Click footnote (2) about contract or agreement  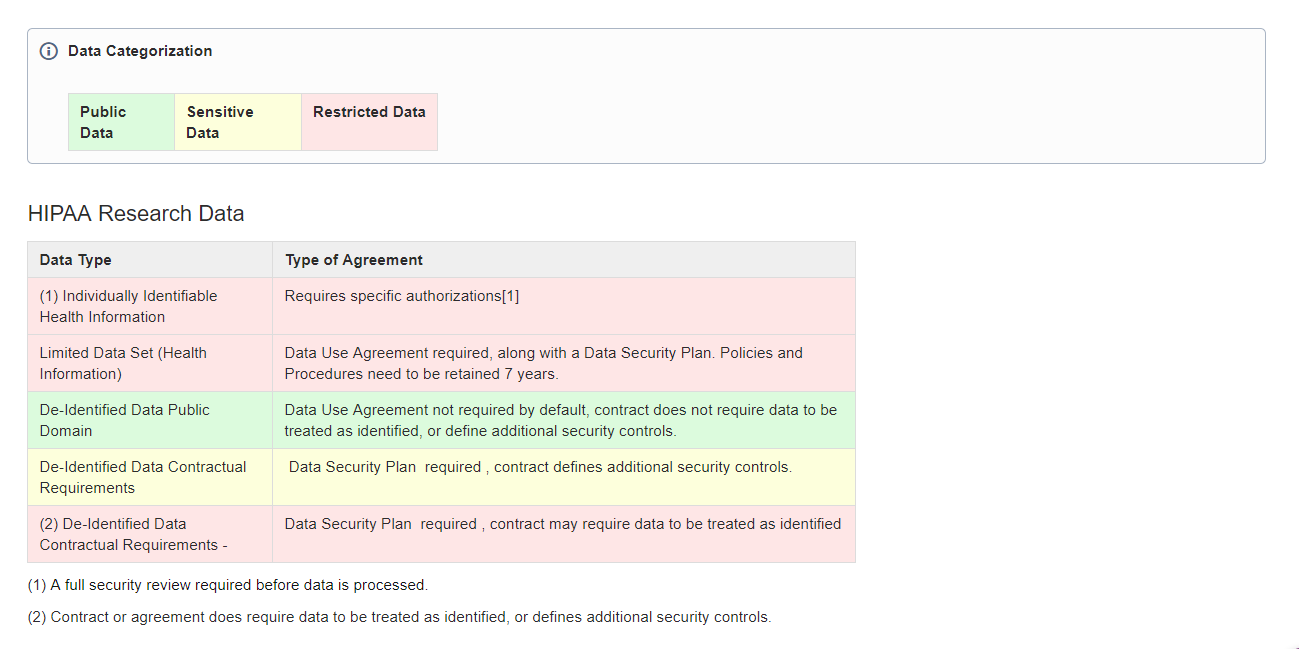[400, 617]
